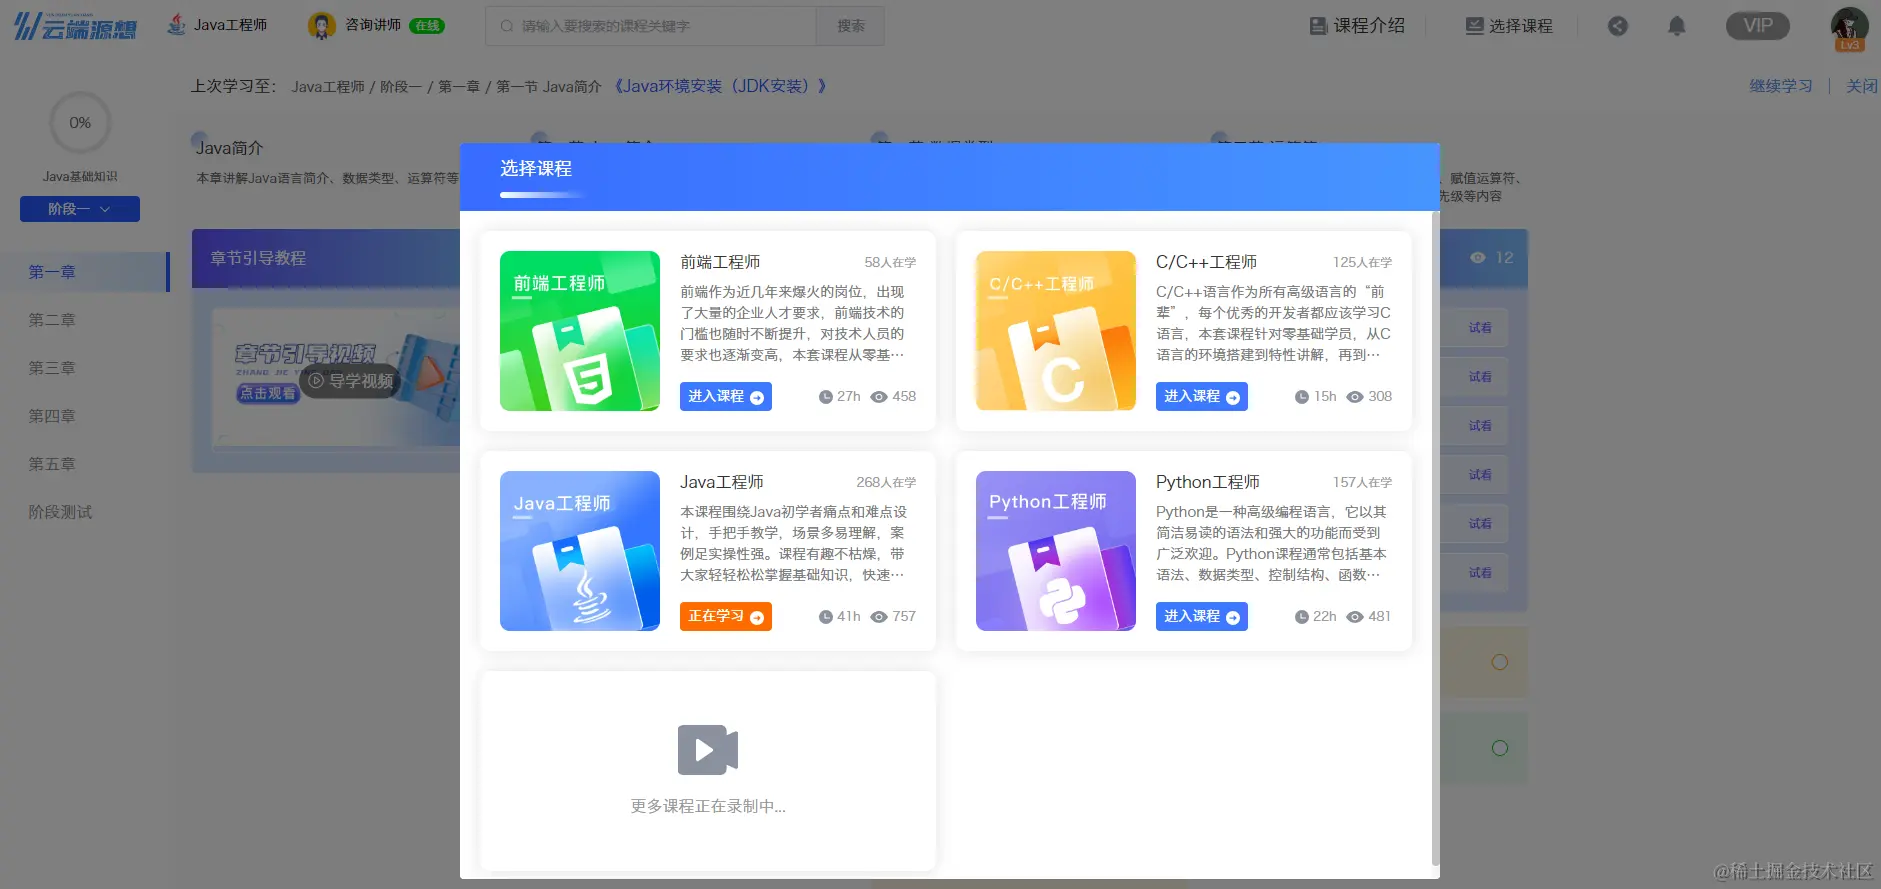Click the consulting lecturer avatar icon

tap(321, 26)
